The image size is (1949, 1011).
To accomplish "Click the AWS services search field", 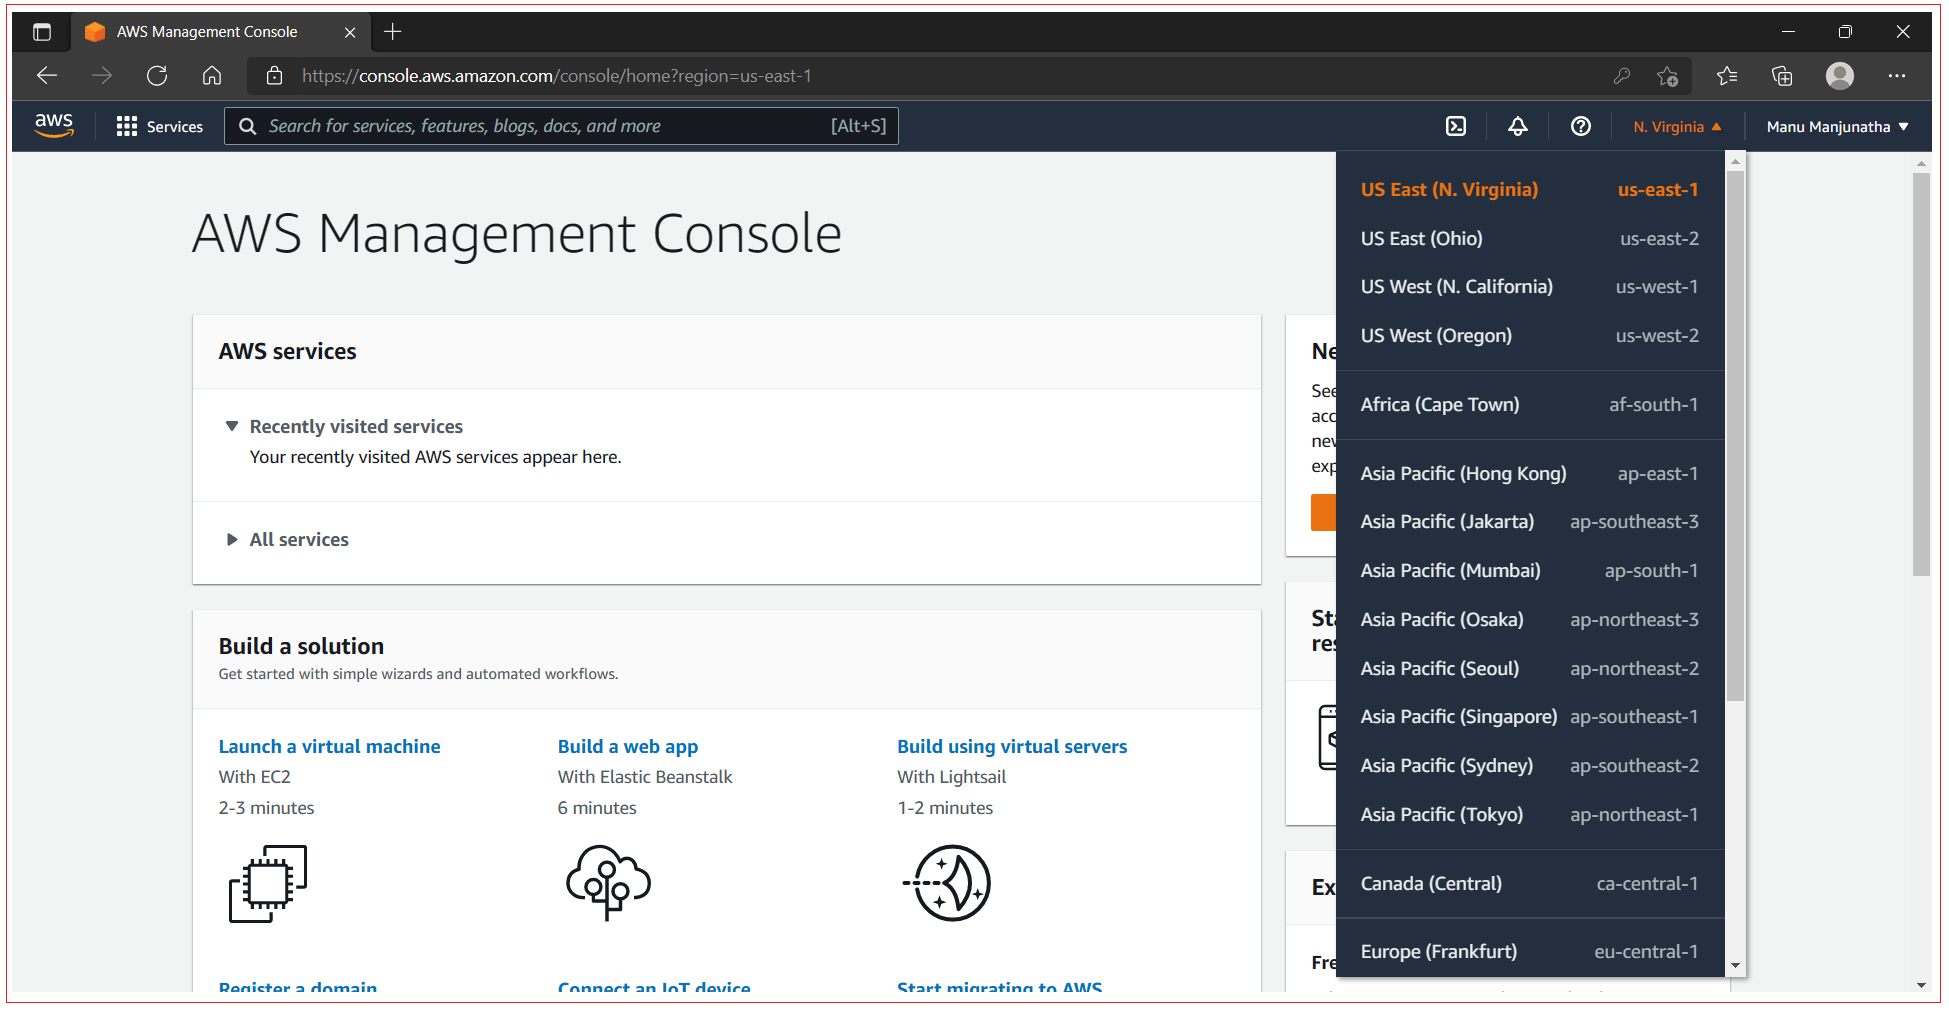I will click(x=561, y=126).
